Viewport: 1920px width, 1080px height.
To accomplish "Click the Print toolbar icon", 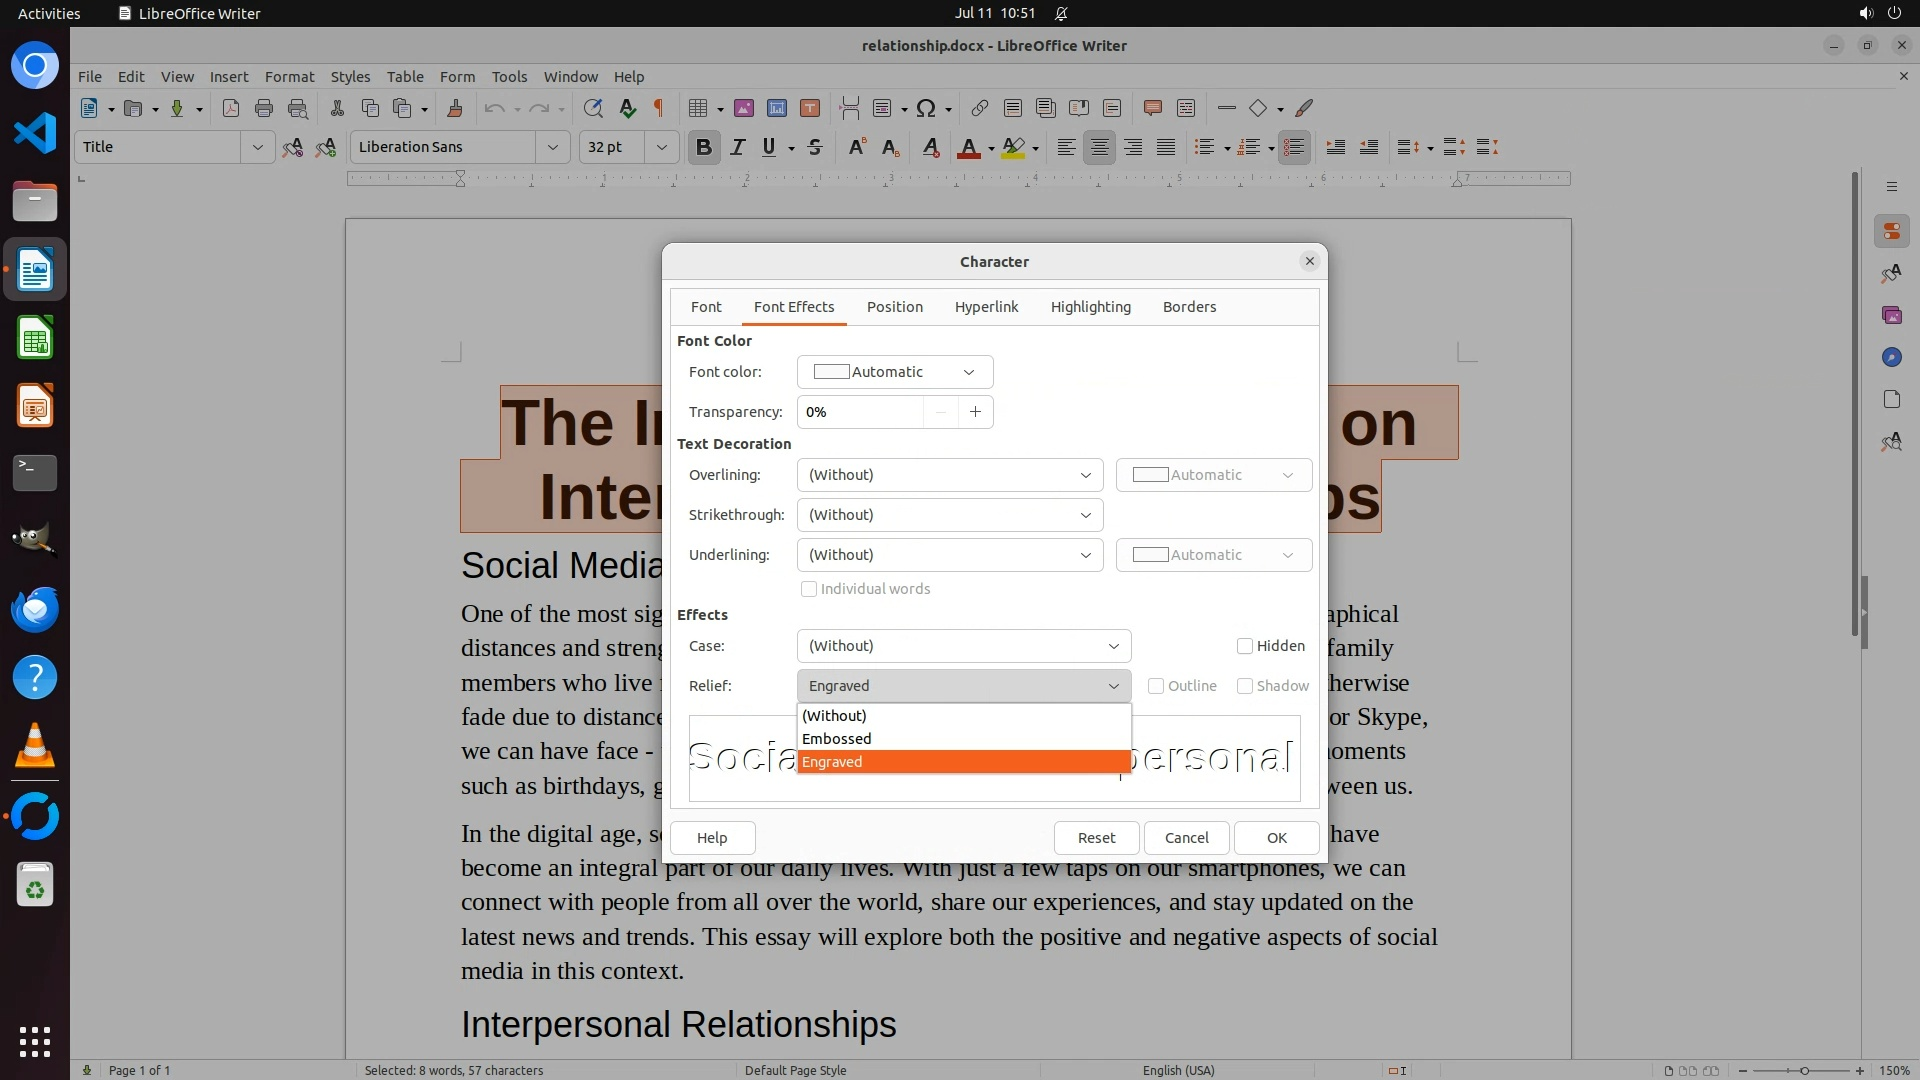I will click(x=264, y=108).
